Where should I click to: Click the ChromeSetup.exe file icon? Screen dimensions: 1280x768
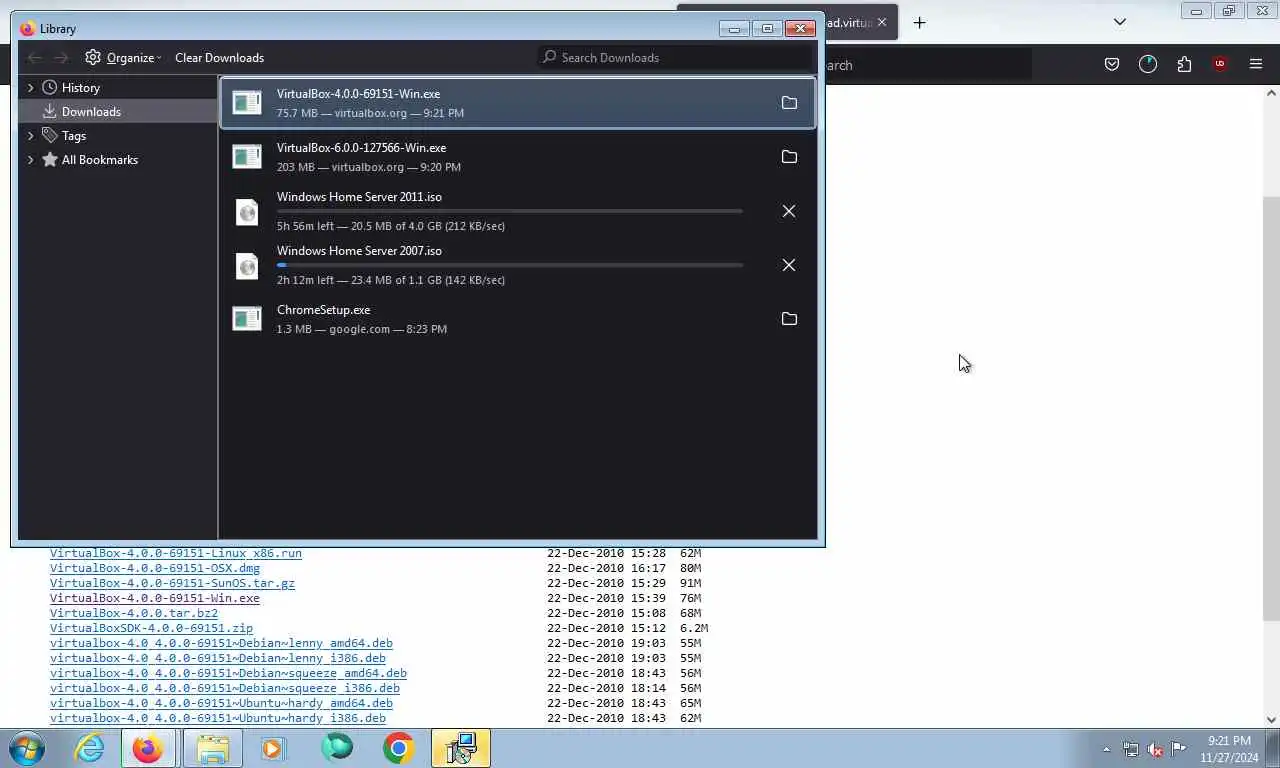[247, 319]
